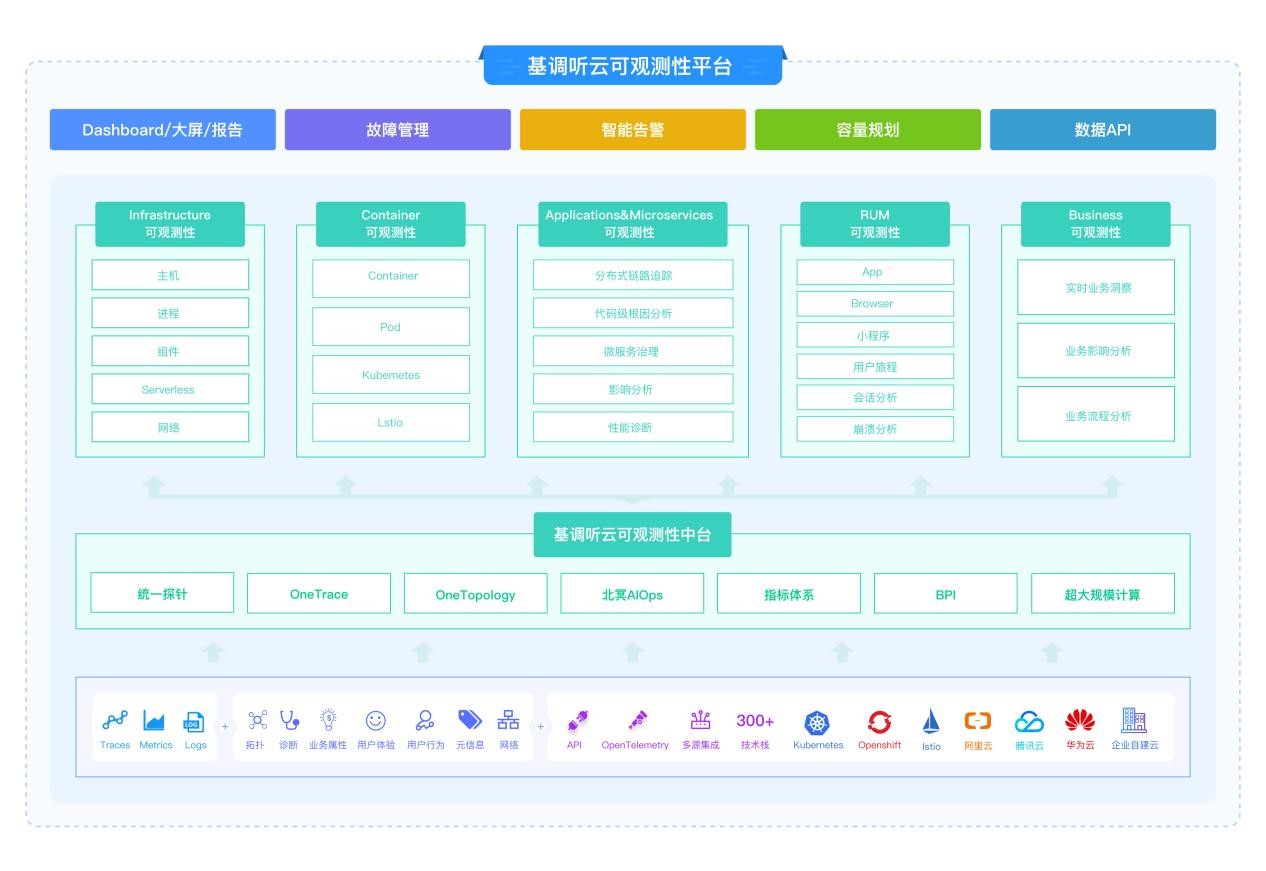Image resolution: width=1266 pixels, height=871 pixels.
Task: Select the 华为云 logo icon
Action: coord(1080,721)
